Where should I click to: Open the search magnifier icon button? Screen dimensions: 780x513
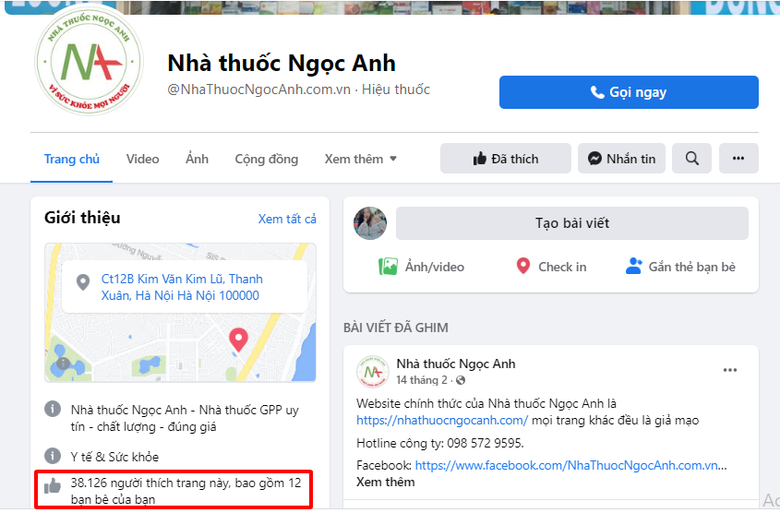click(x=691, y=158)
